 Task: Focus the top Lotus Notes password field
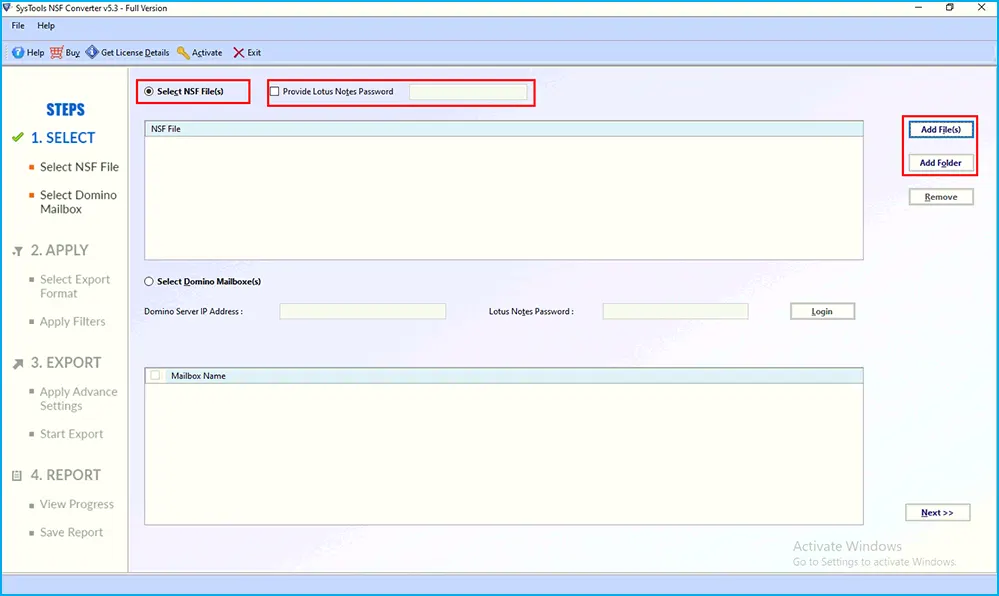click(468, 92)
